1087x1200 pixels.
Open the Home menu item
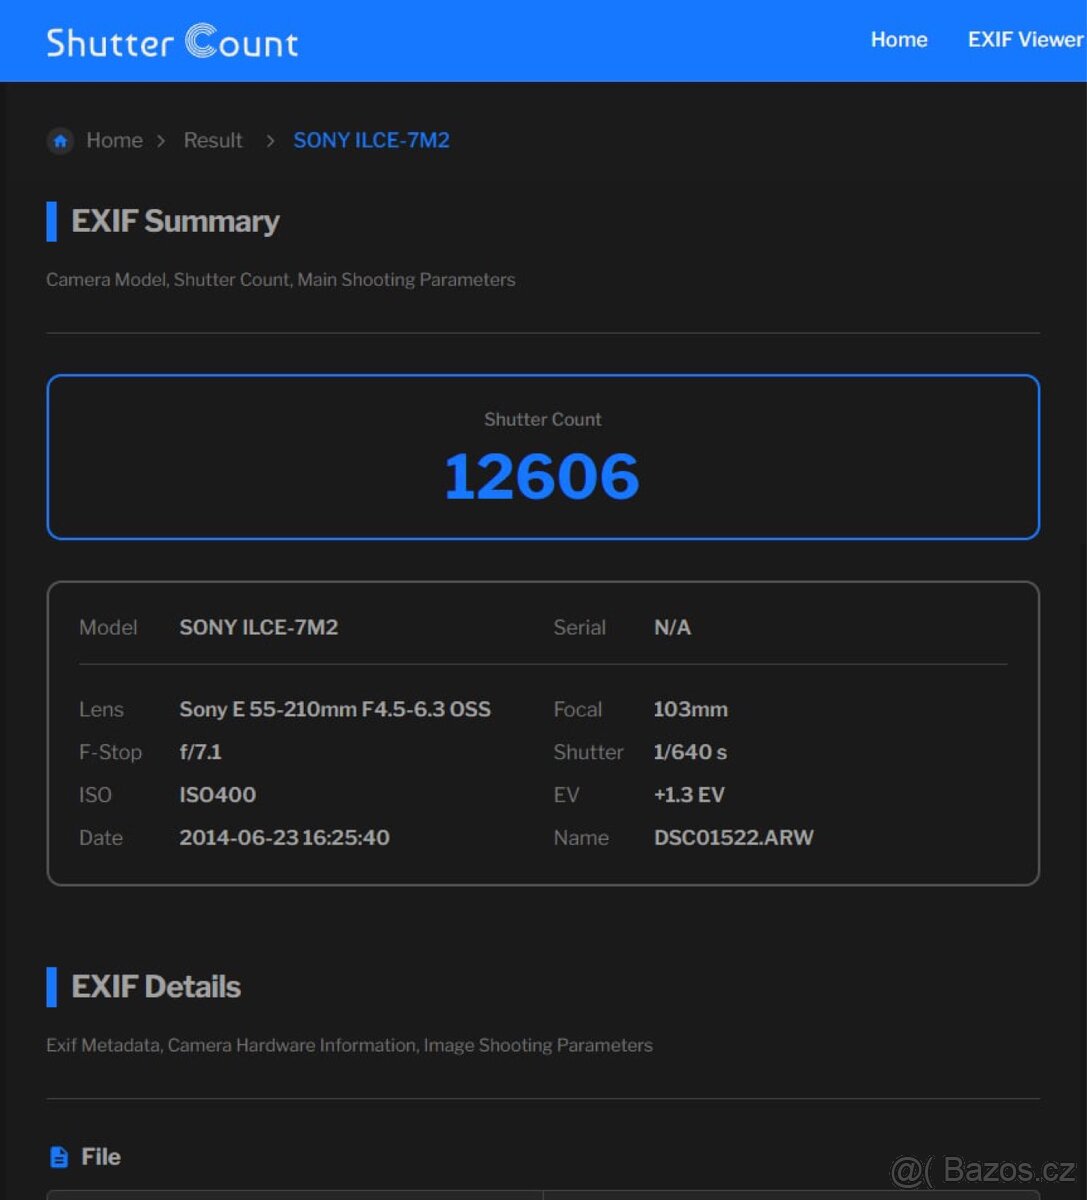[x=899, y=40]
